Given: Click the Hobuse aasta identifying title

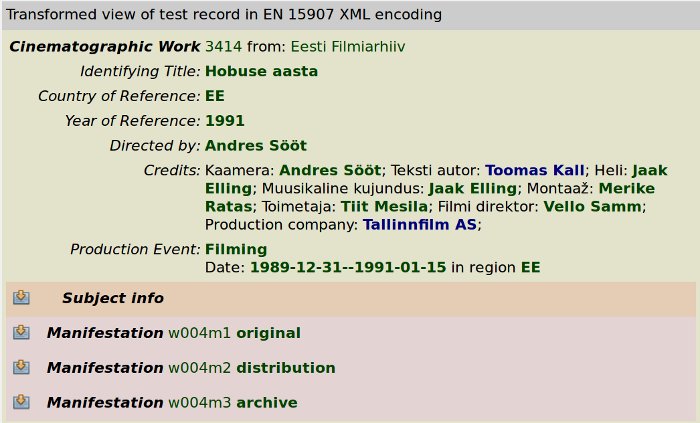Looking at the screenshot, I should click(262, 71).
